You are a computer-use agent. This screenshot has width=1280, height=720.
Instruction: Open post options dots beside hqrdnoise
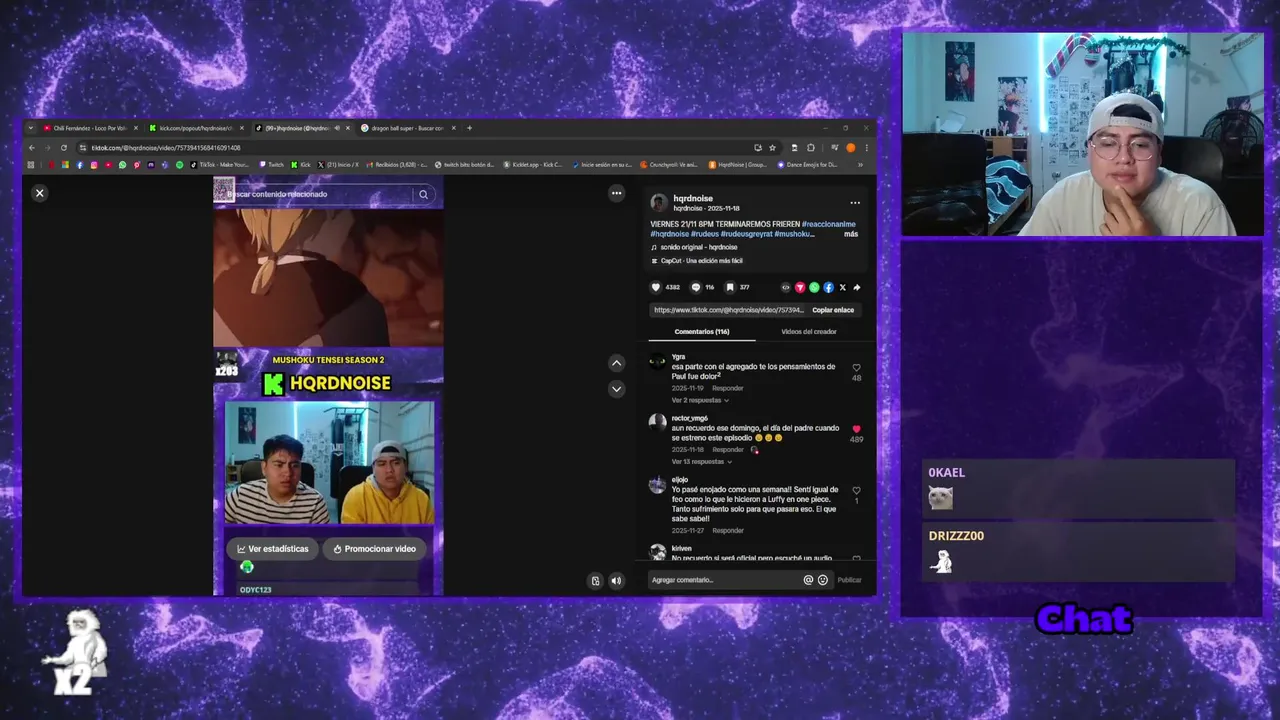[855, 203]
